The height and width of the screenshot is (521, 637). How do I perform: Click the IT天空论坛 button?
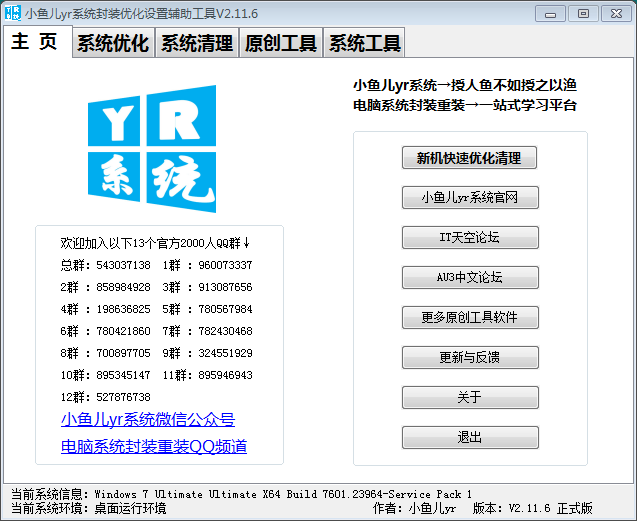[x=470, y=238]
